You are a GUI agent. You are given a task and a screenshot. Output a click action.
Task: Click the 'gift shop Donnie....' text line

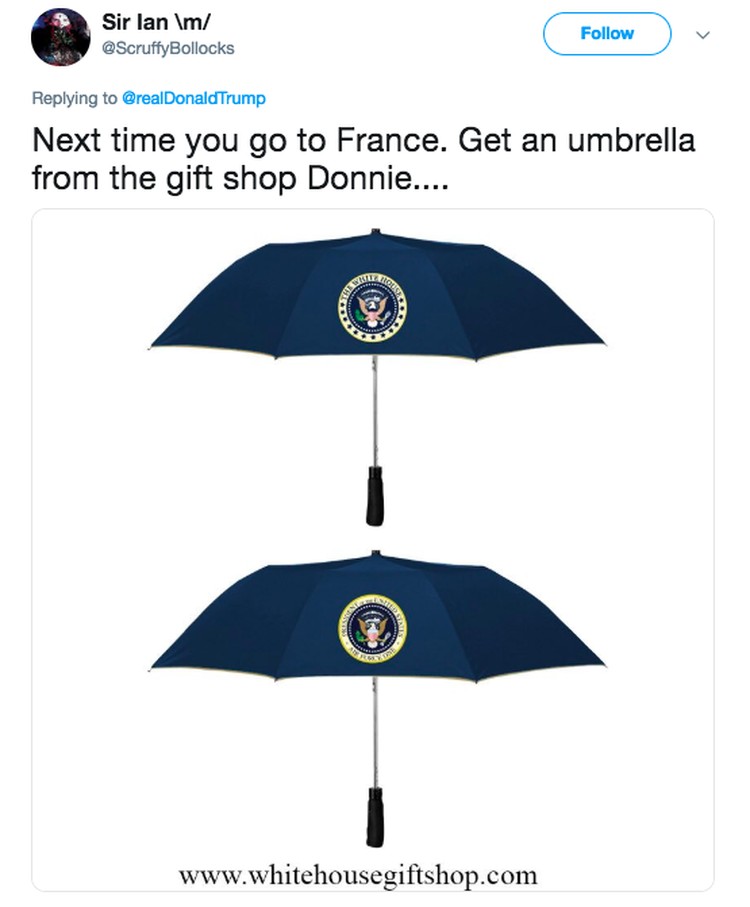pos(307,179)
